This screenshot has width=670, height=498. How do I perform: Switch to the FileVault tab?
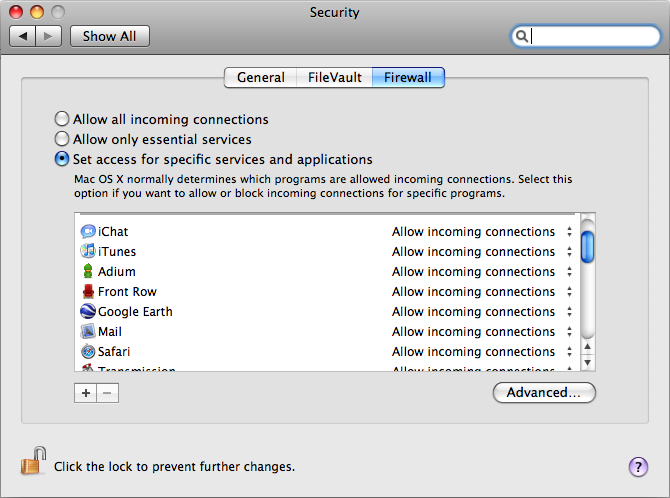tap(335, 77)
